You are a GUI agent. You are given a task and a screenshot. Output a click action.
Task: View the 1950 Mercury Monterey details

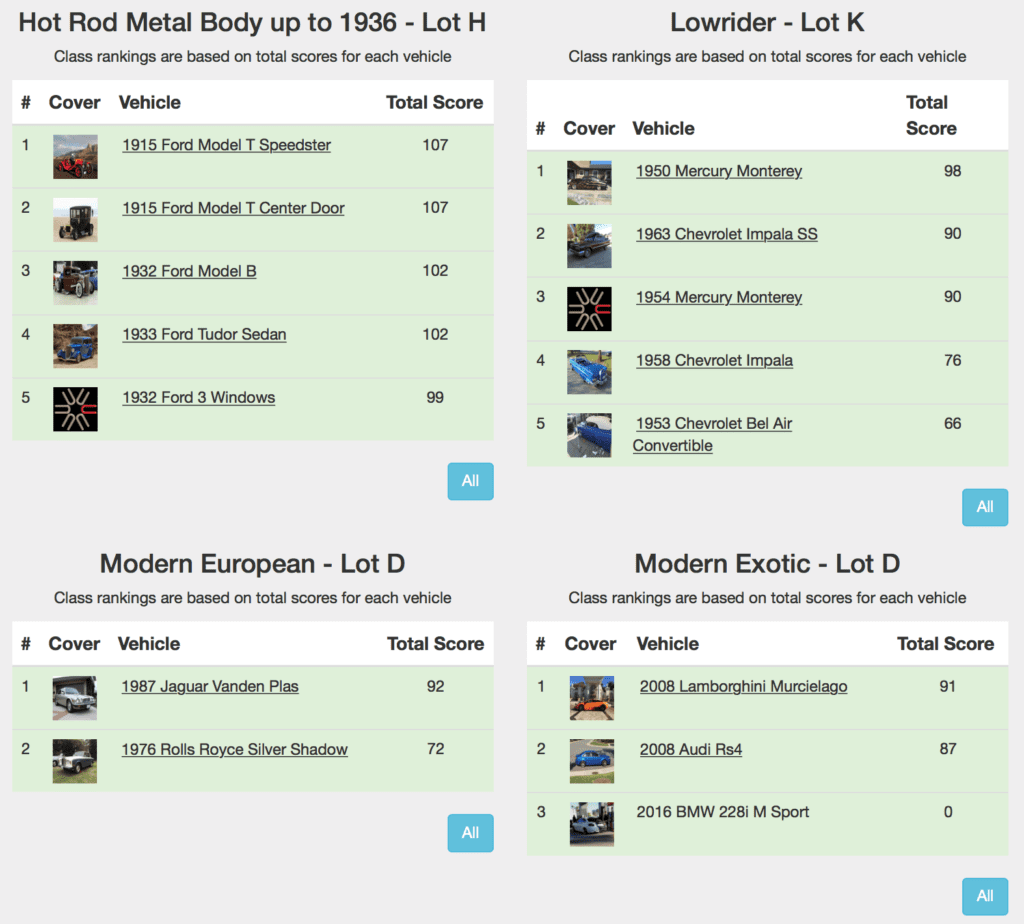tap(718, 171)
